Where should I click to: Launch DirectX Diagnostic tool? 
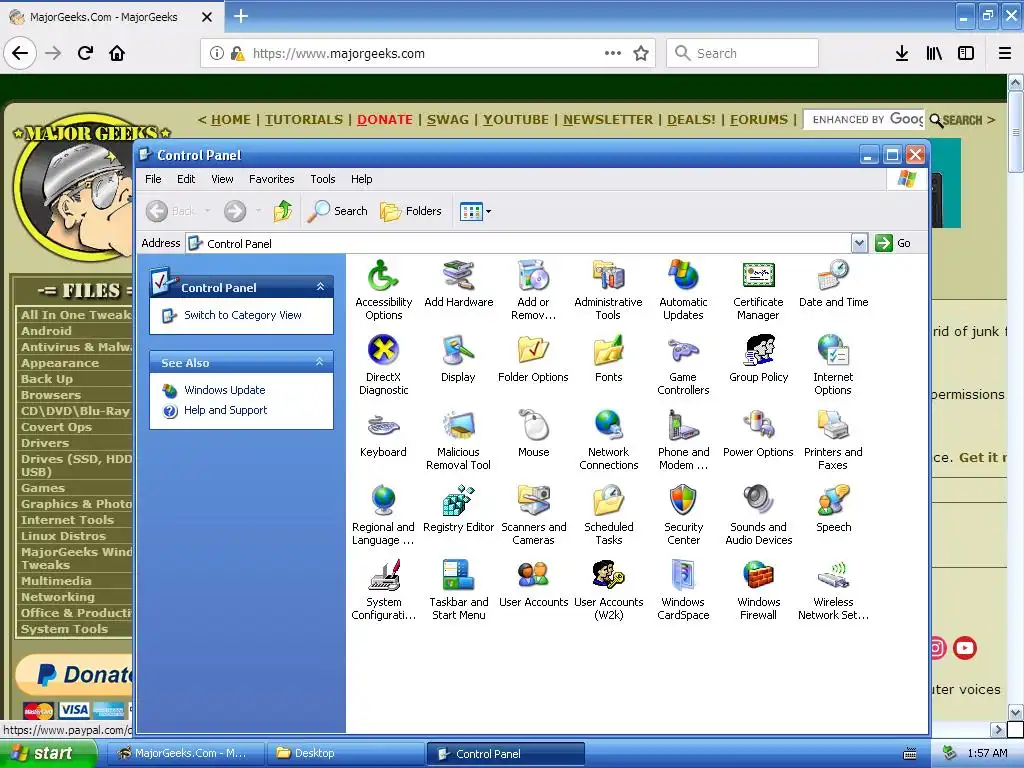(x=383, y=365)
